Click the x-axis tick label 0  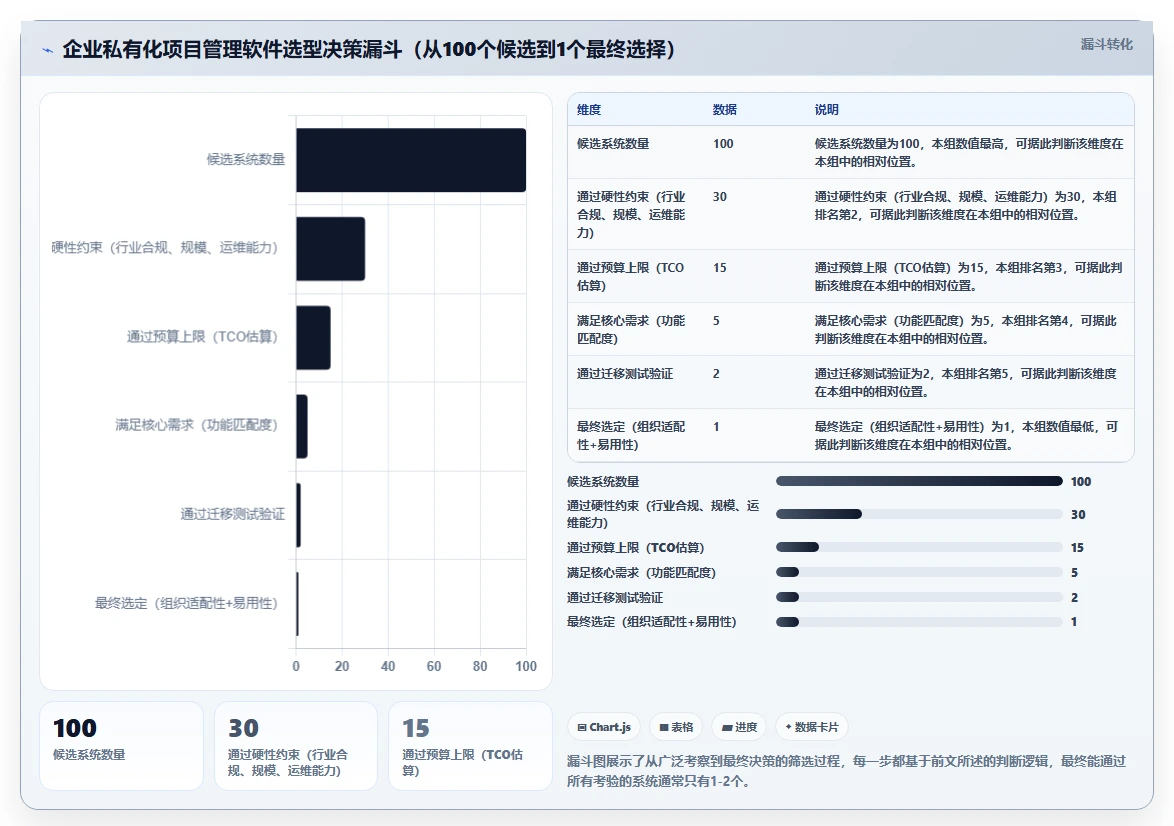(x=296, y=666)
